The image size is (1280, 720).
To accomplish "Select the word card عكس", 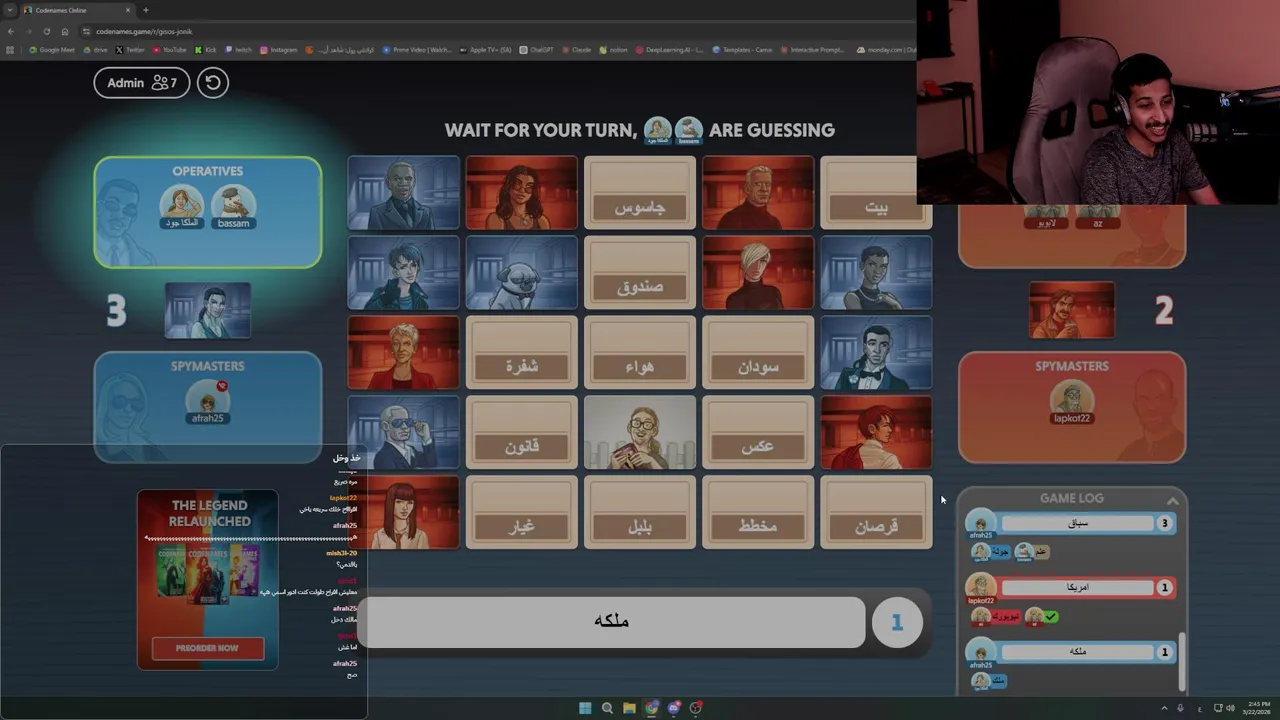I will 758,433.
